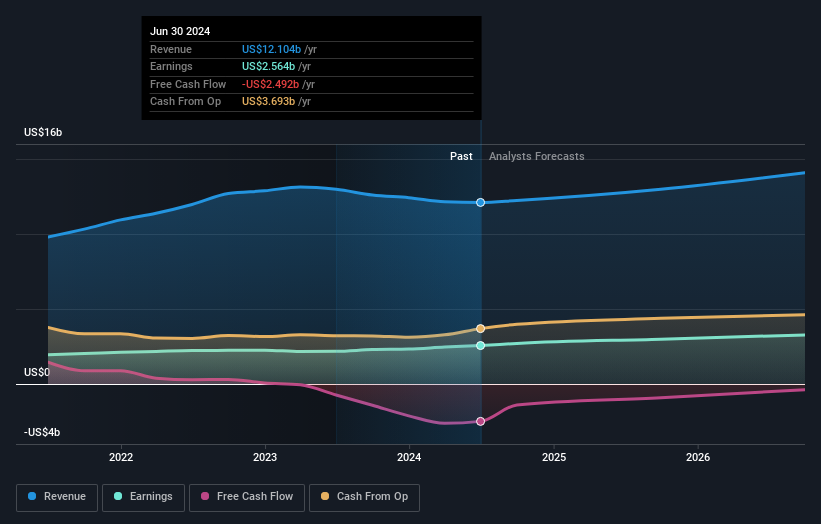Click the 2026 x-axis label
Screen dimensions: 821x524
click(698, 457)
